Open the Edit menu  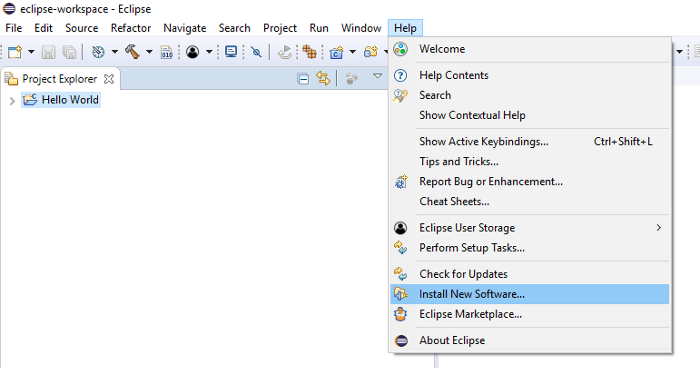43,28
